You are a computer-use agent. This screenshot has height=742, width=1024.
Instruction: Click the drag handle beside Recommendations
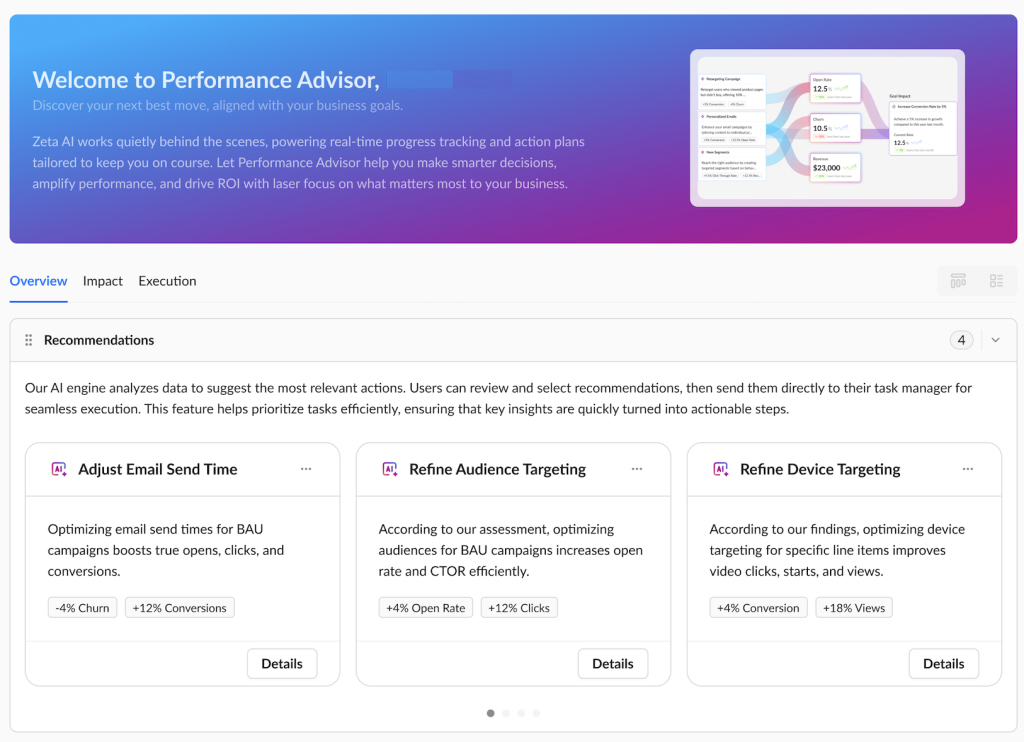click(x=30, y=340)
